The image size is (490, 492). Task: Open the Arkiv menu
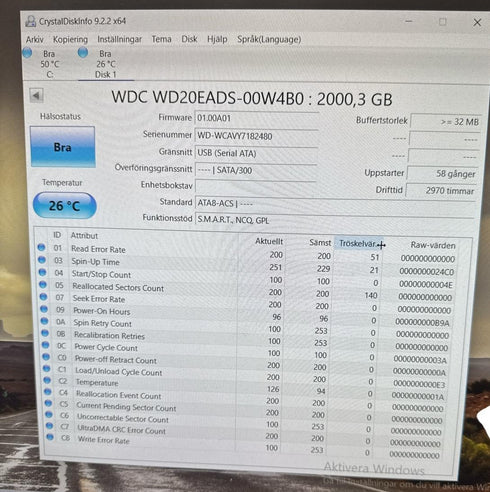[x=35, y=39]
